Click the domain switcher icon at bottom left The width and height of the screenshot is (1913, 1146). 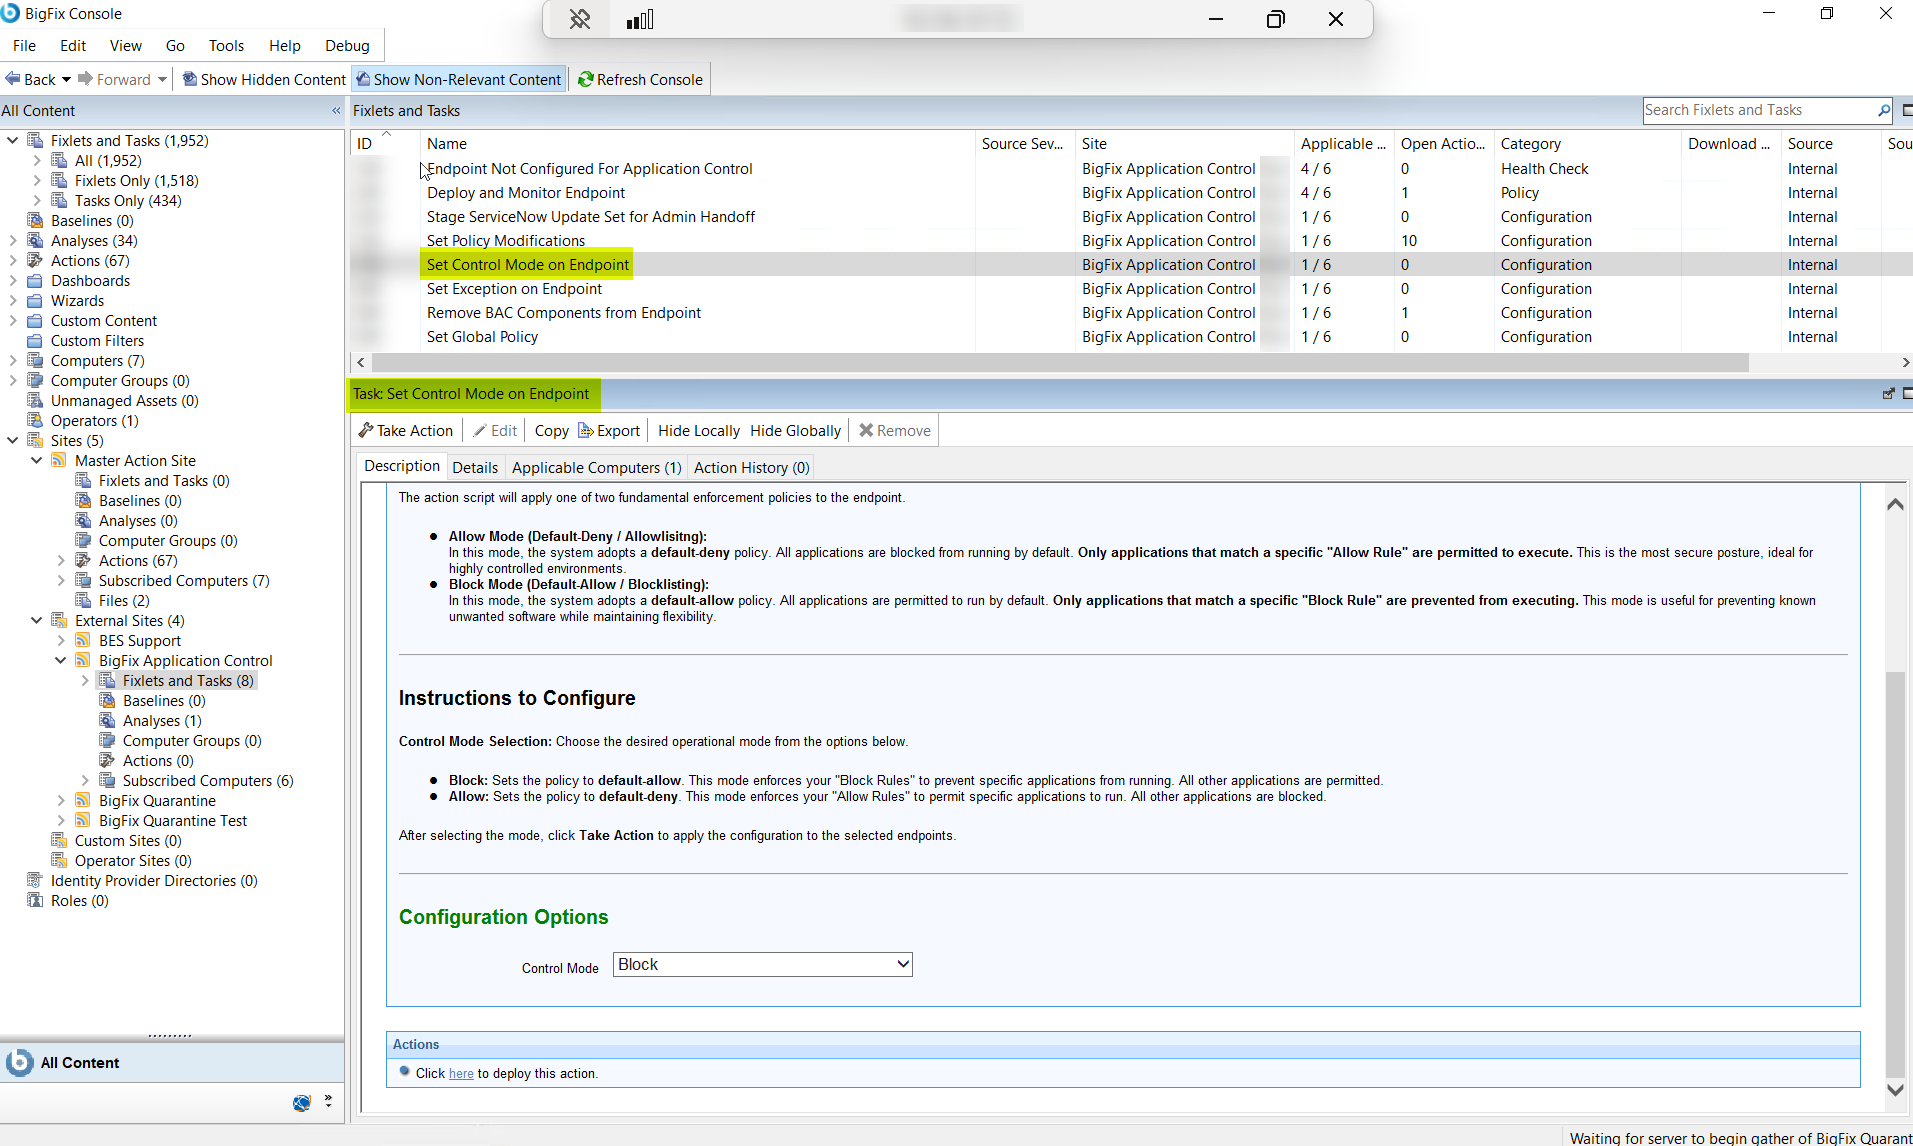302,1102
